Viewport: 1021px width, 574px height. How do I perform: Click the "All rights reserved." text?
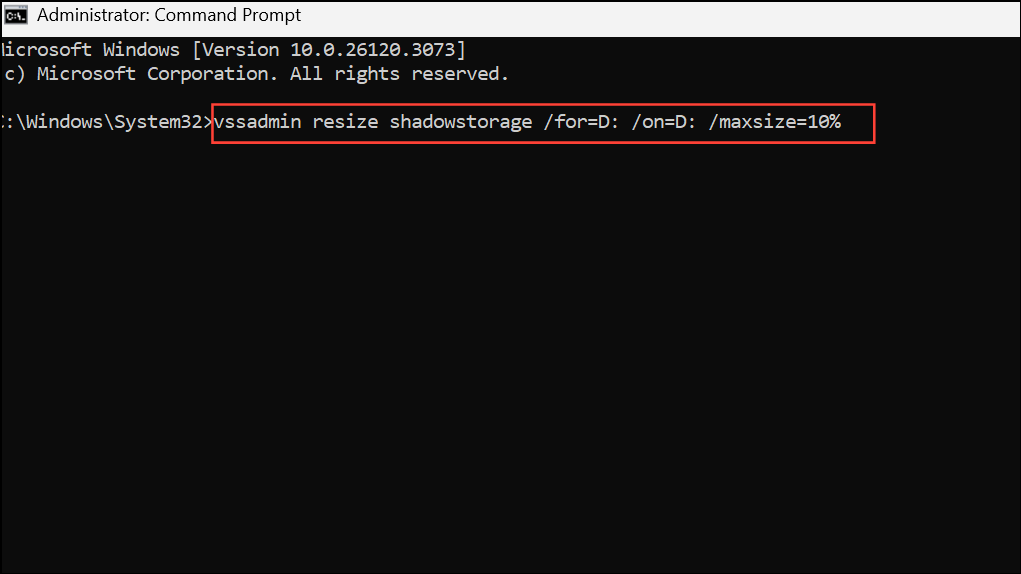coord(400,74)
